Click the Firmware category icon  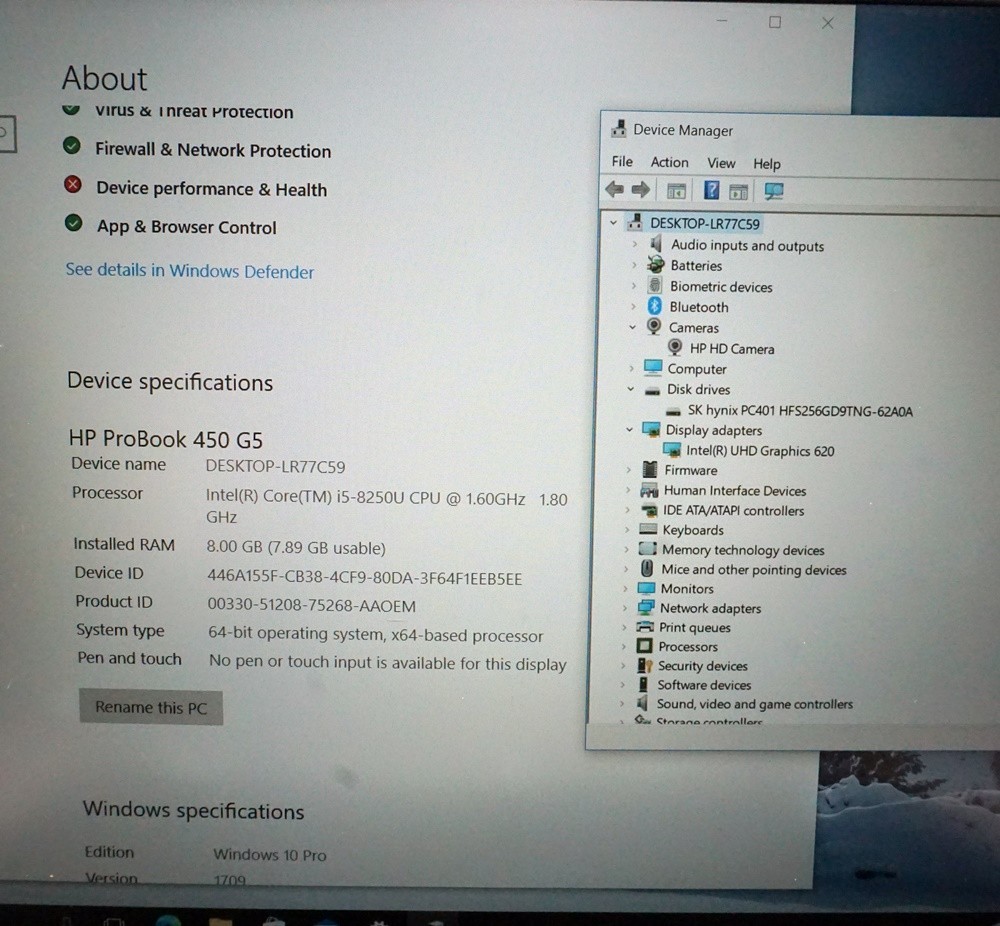pos(649,469)
